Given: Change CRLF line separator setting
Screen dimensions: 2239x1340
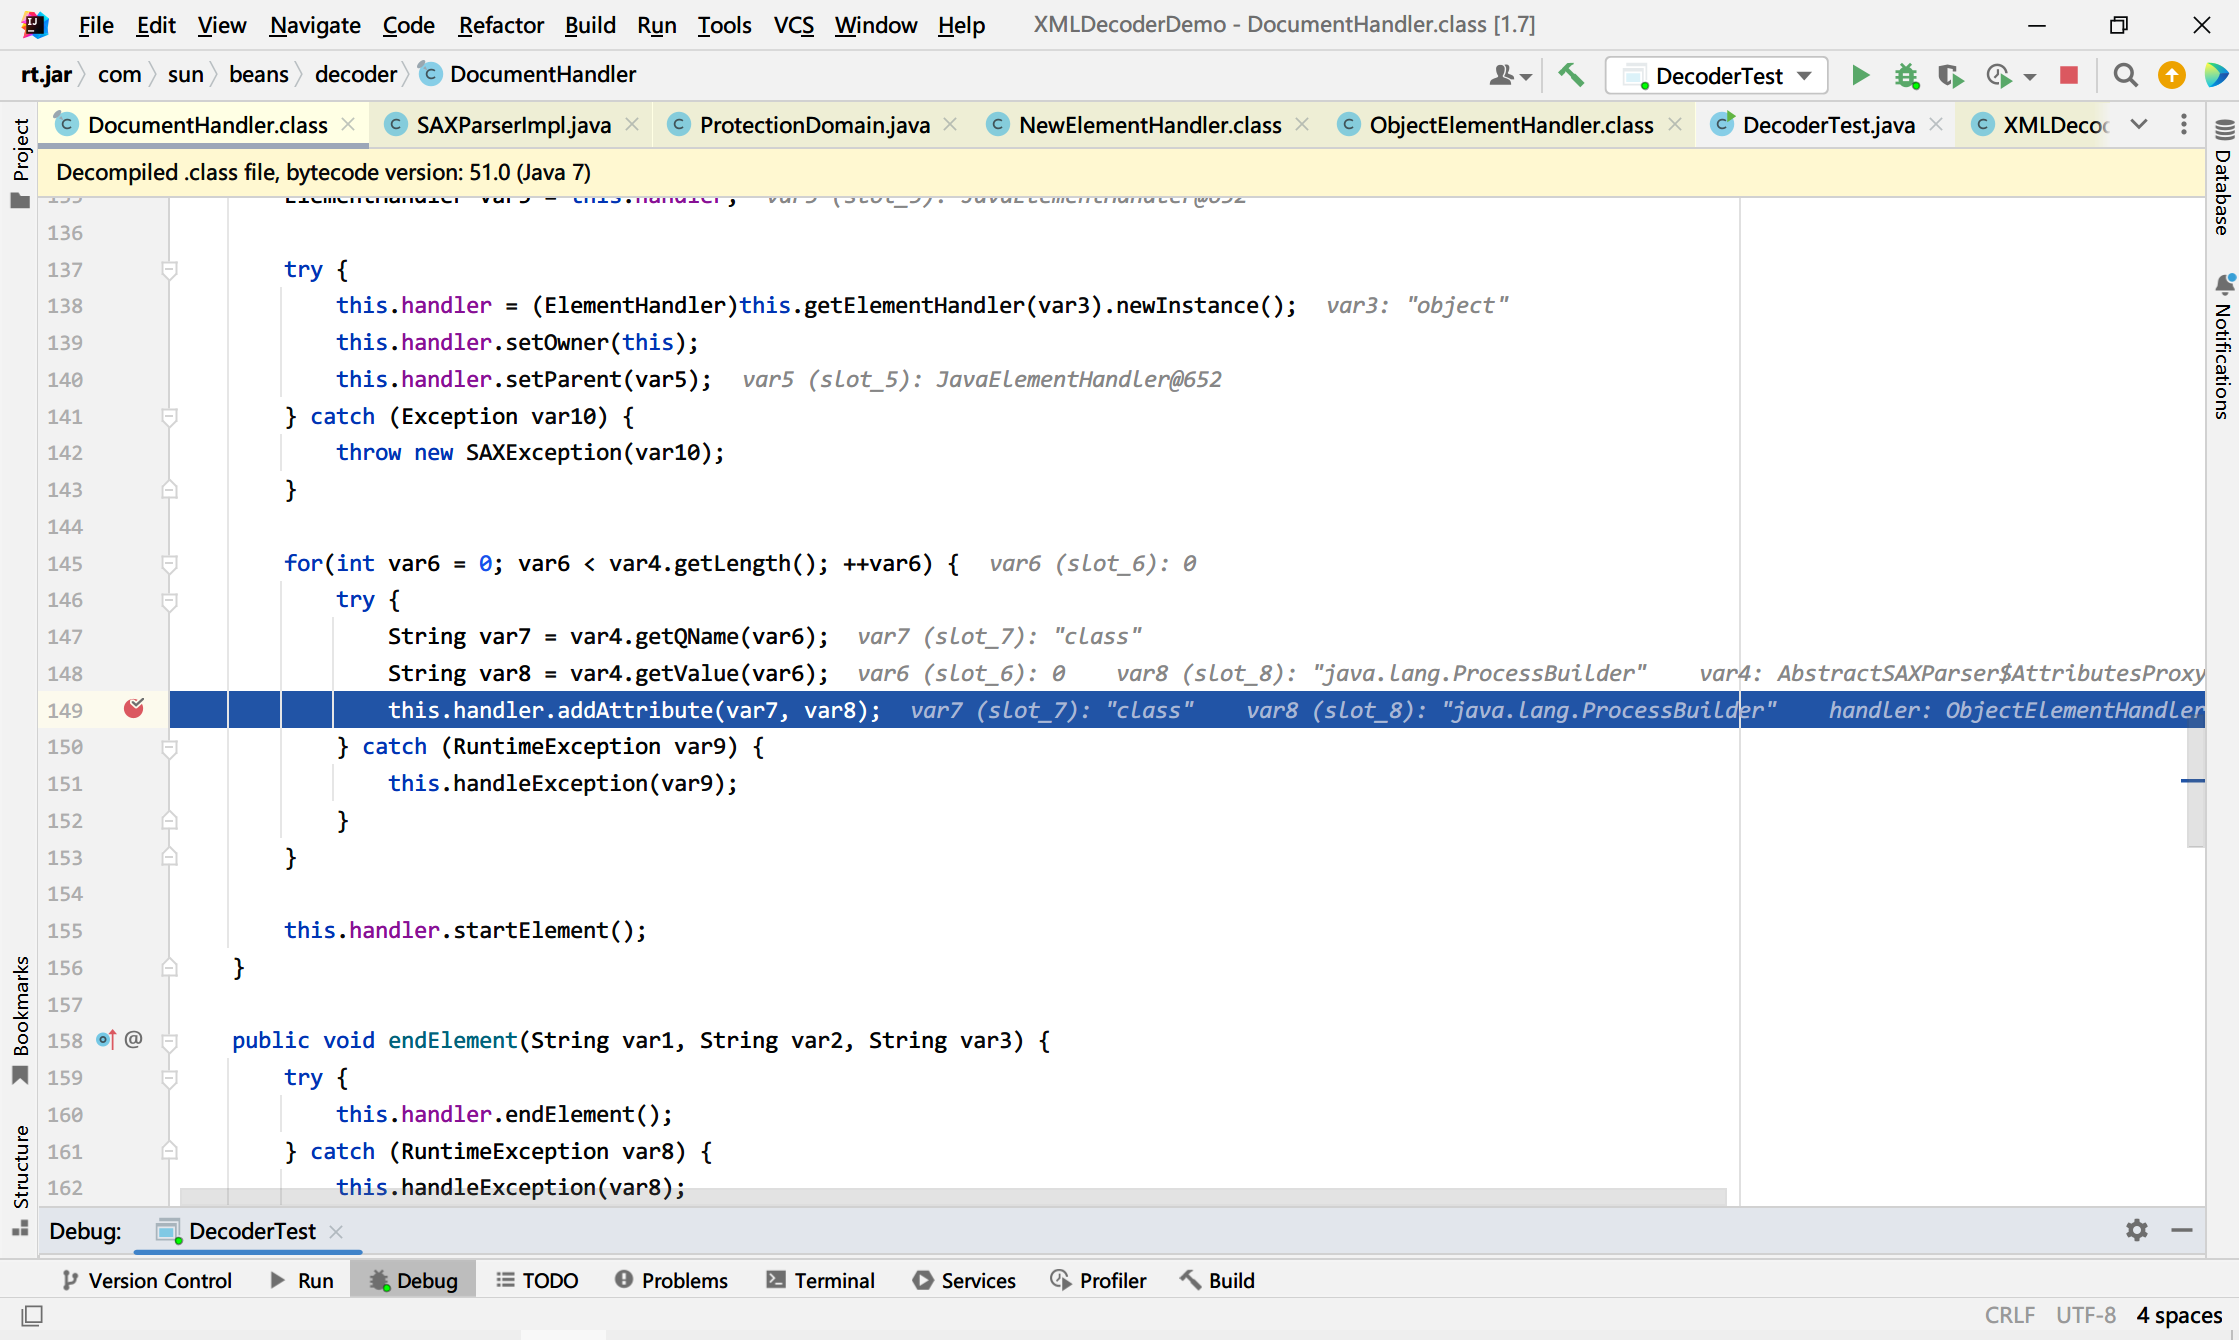Looking at the screenshot, I should click(x=2009, y=1315).
